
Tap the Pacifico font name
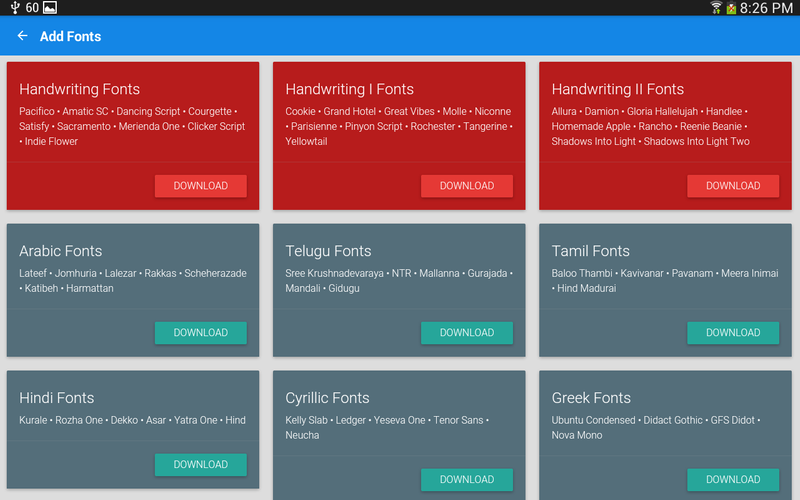(37, 111)
